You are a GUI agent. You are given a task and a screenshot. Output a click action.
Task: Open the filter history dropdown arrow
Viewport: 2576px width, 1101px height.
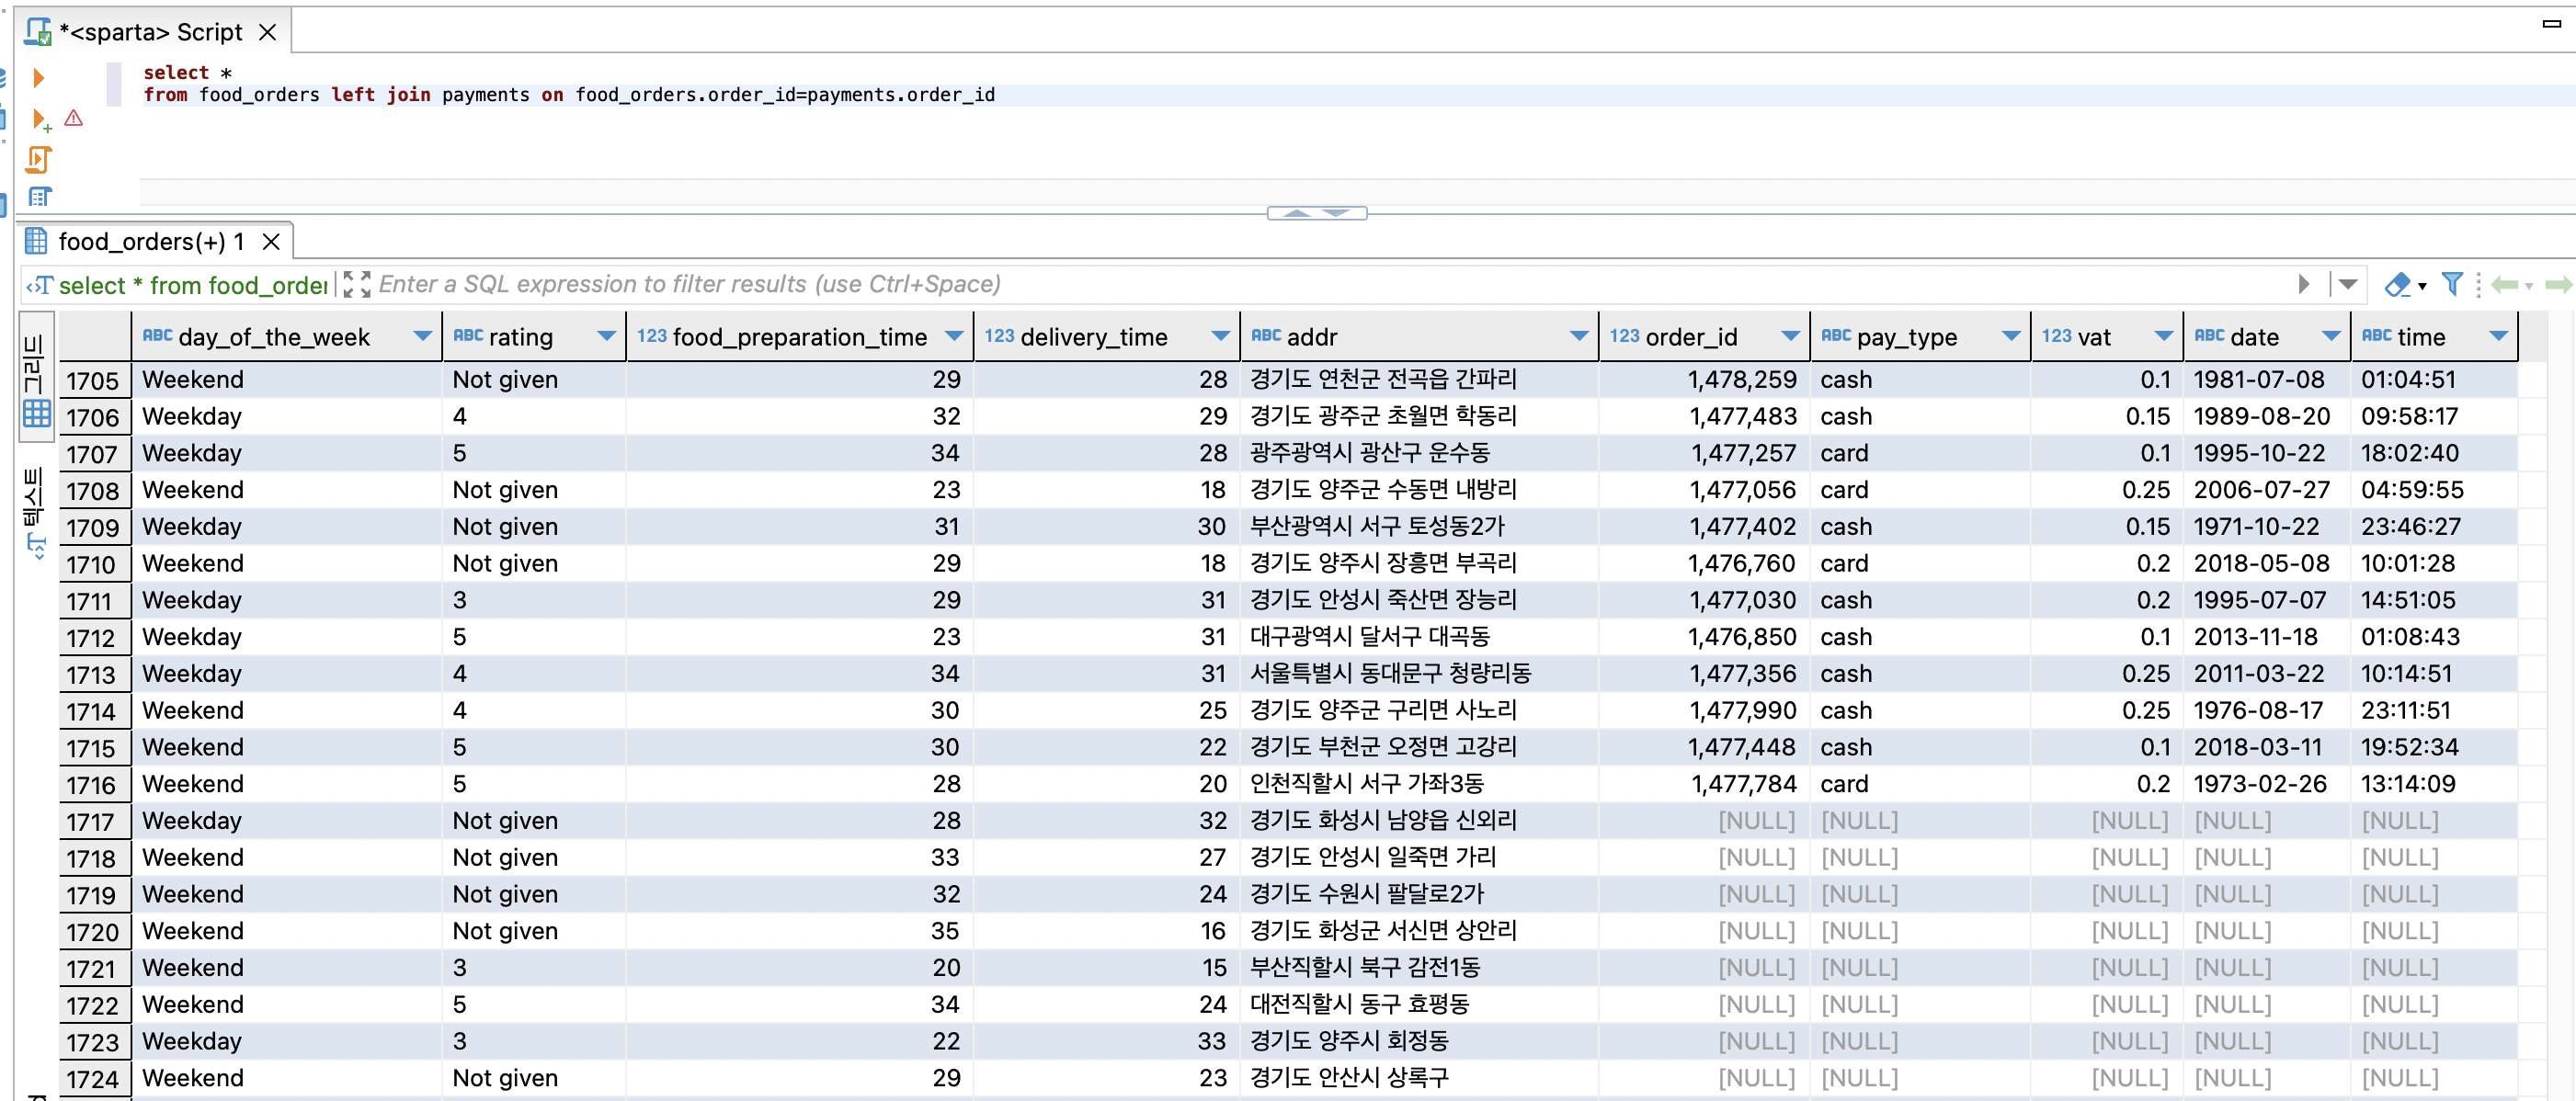(2347, 285)
